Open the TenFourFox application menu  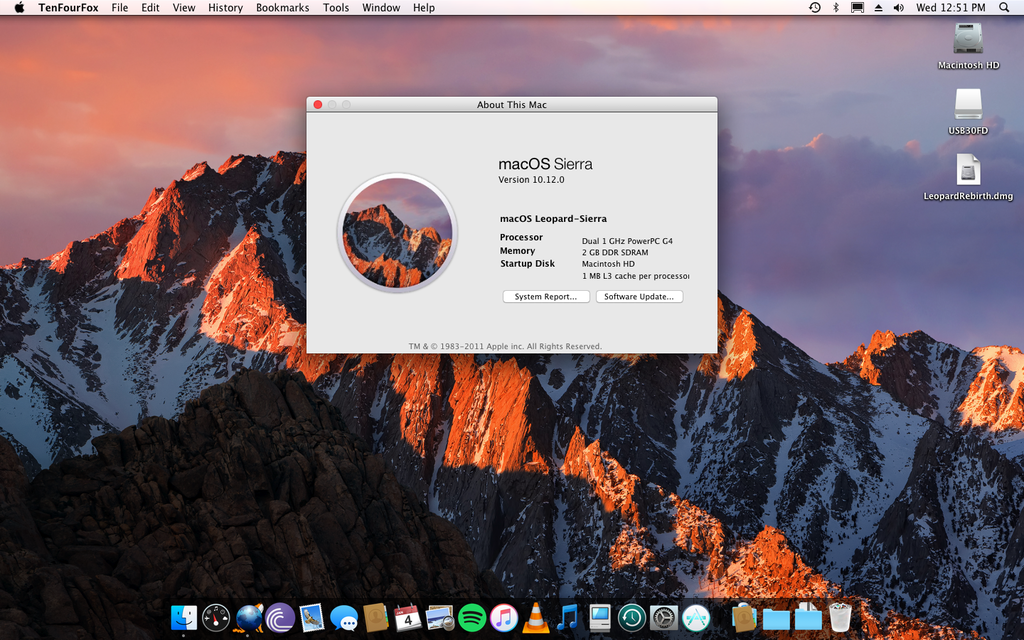coord(69,8)
